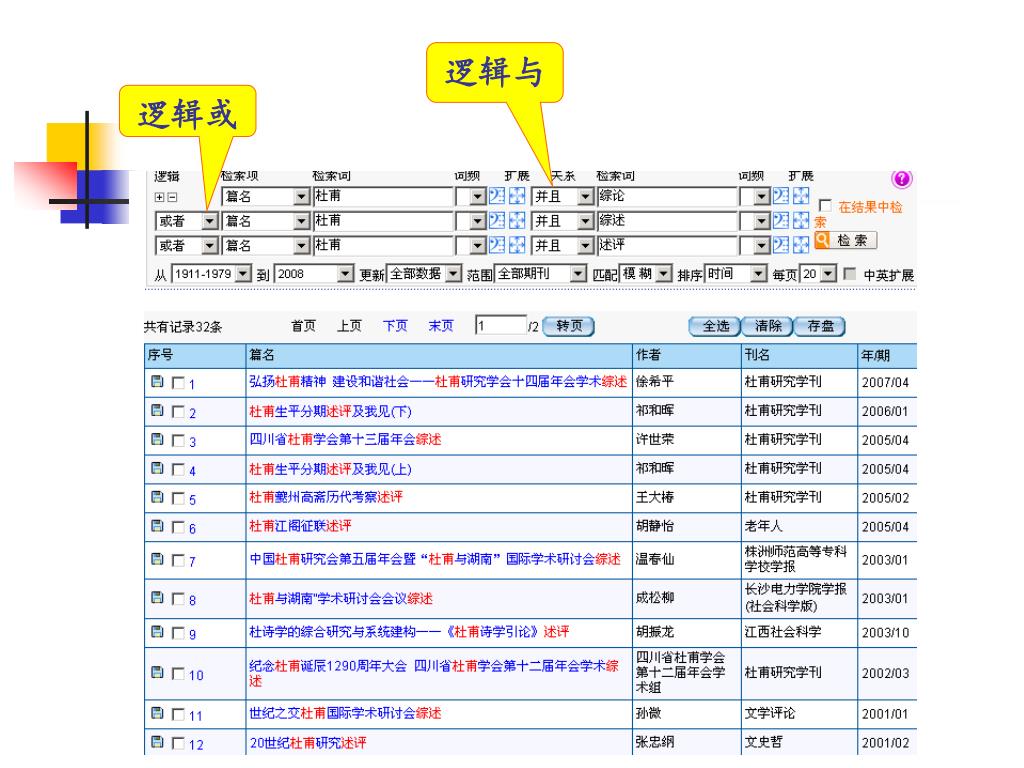This screenshot has height=768, width=1024.
Task: Click the purple help question mark icon
Action: click(901, 179)
